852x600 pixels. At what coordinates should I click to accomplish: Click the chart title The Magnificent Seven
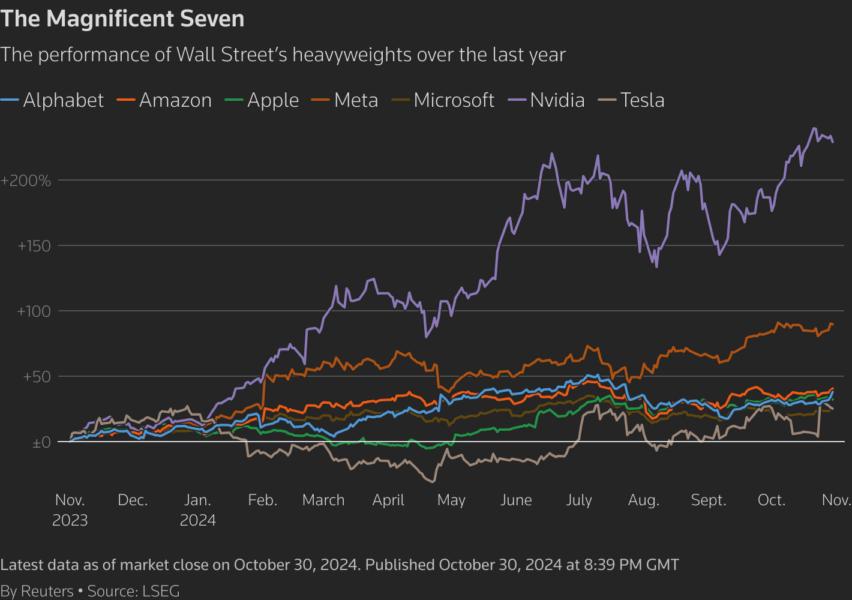(122, 19)
